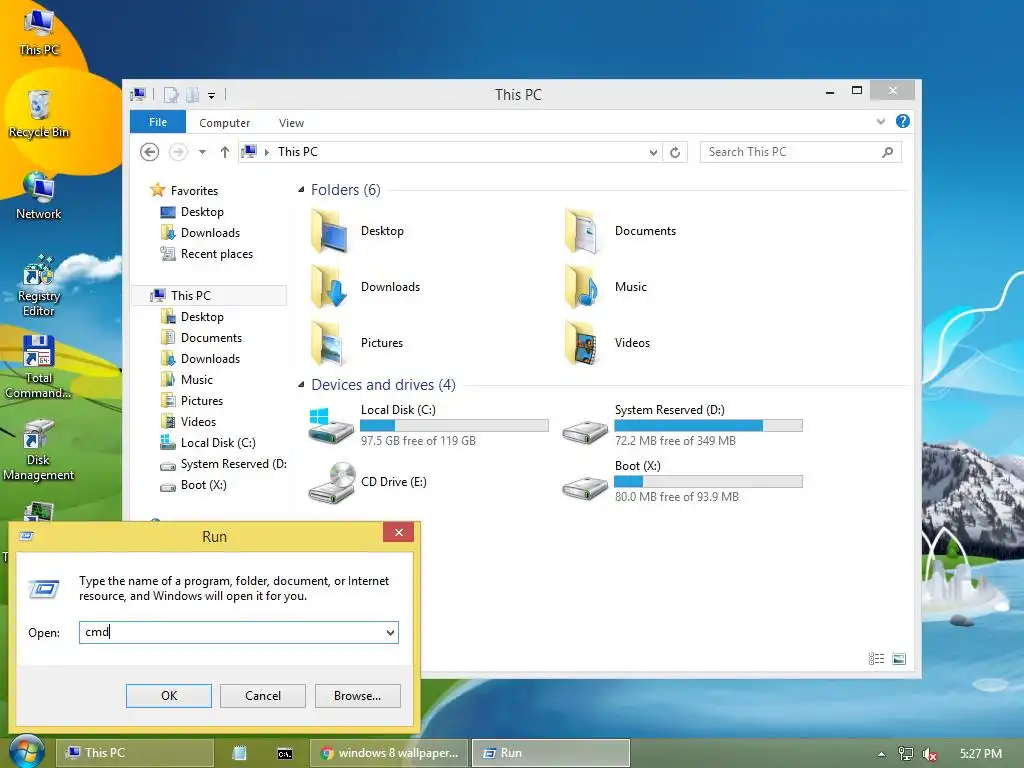Click Cancel in the Run dialog
The image size is (1024, 768).
[263, 696]
